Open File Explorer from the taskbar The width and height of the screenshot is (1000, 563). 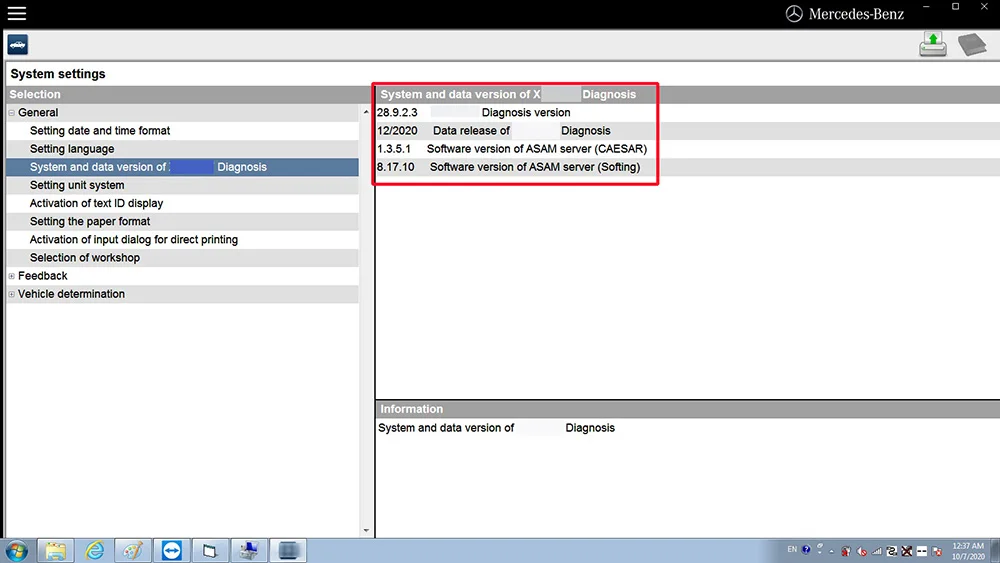55,551
